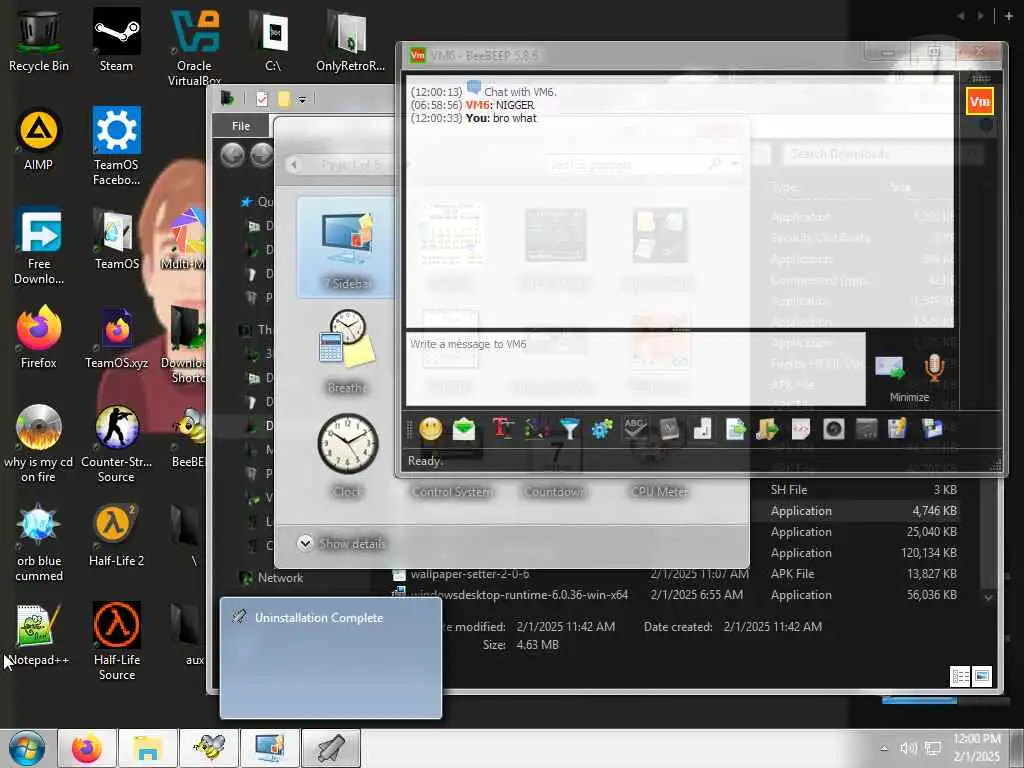Click the properties checkmark icon in Explorer title bar
The image size is (1024, 768).
(262, 99)
